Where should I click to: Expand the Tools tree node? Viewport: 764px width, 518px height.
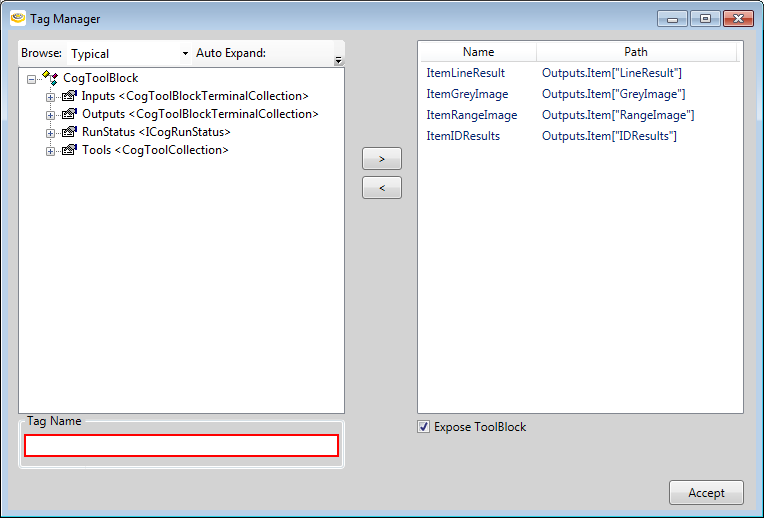[x=50, y=151]
